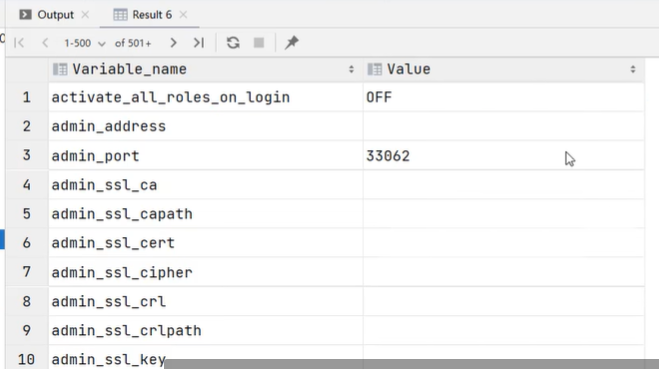Go to the next results page
This screenshot has height=369, width=659.
point(173,43)
